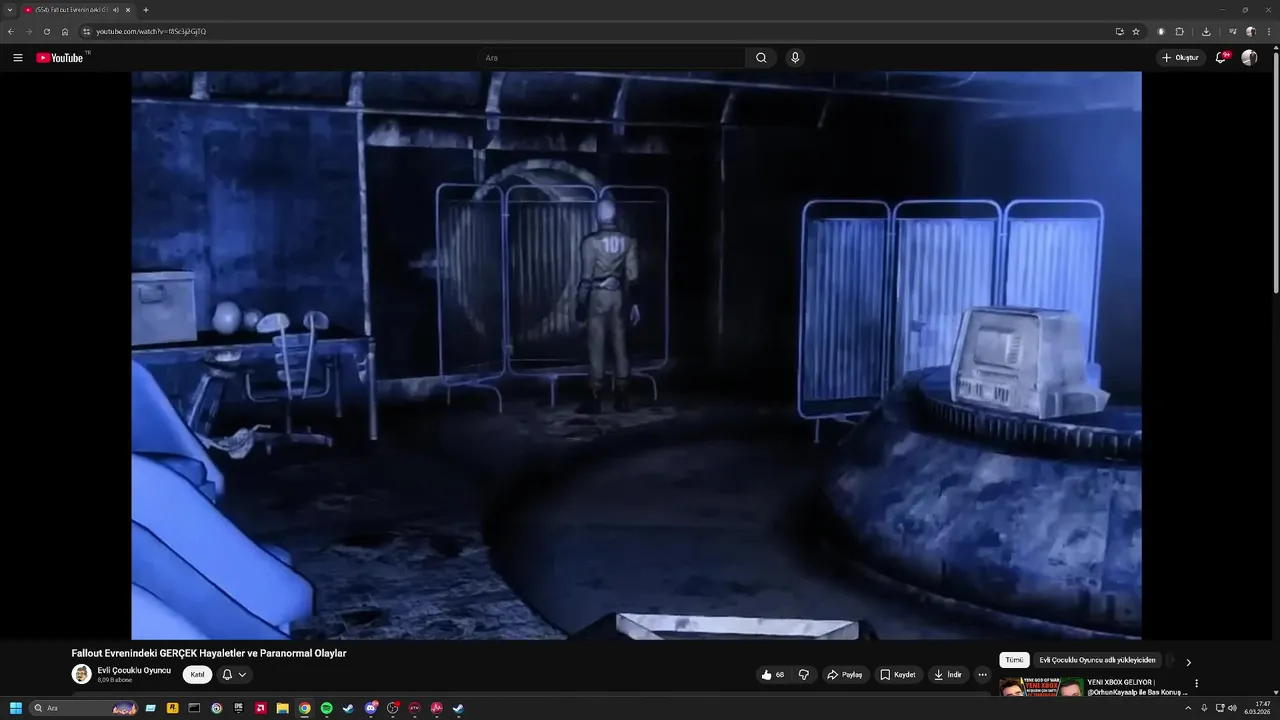Open Rockstar Games launcher from taskbar
This screenshot has width=1280, height=720.
click(172, 708)
